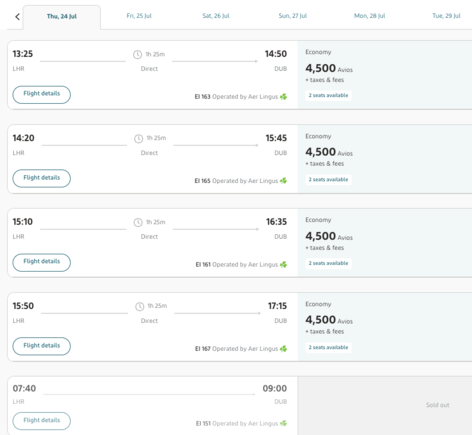
Task: Click 2 seats available badge on EI 161
Action: click(328, 263)
